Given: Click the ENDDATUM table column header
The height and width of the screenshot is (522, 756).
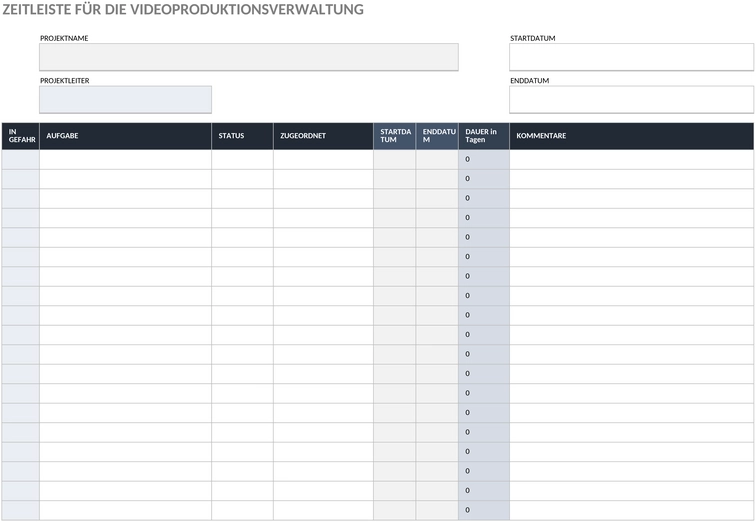Looking at the screenshot, I should coord(437,136).
